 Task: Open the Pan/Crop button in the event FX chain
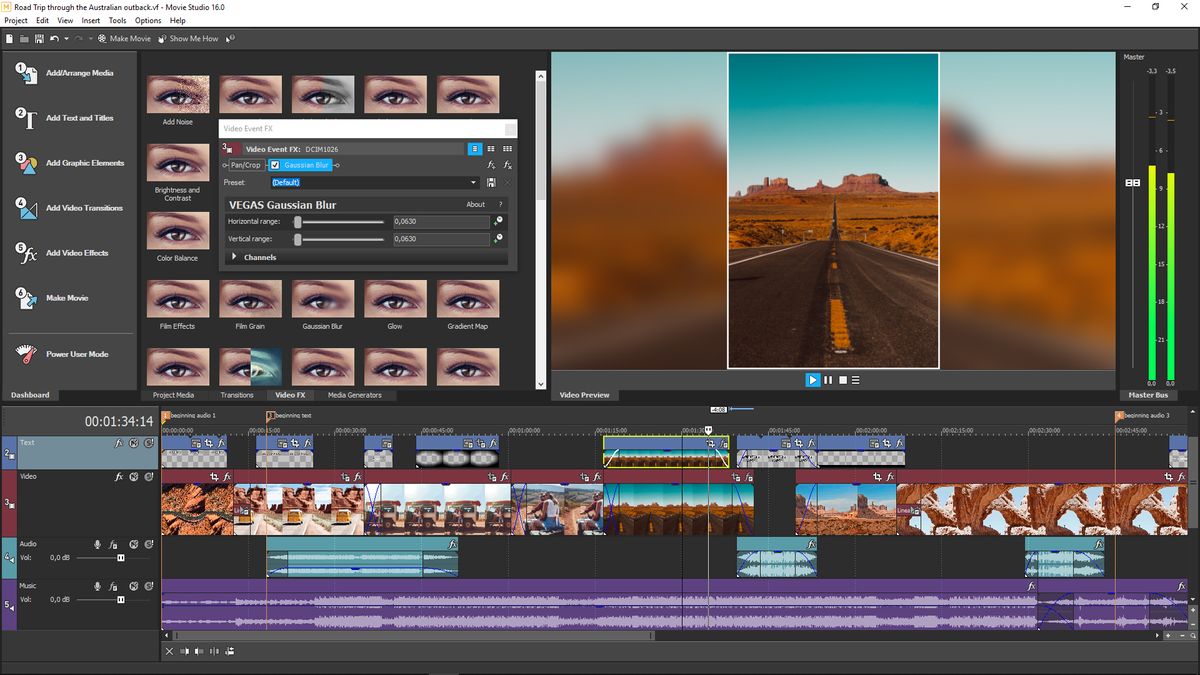tap(245, 165)
